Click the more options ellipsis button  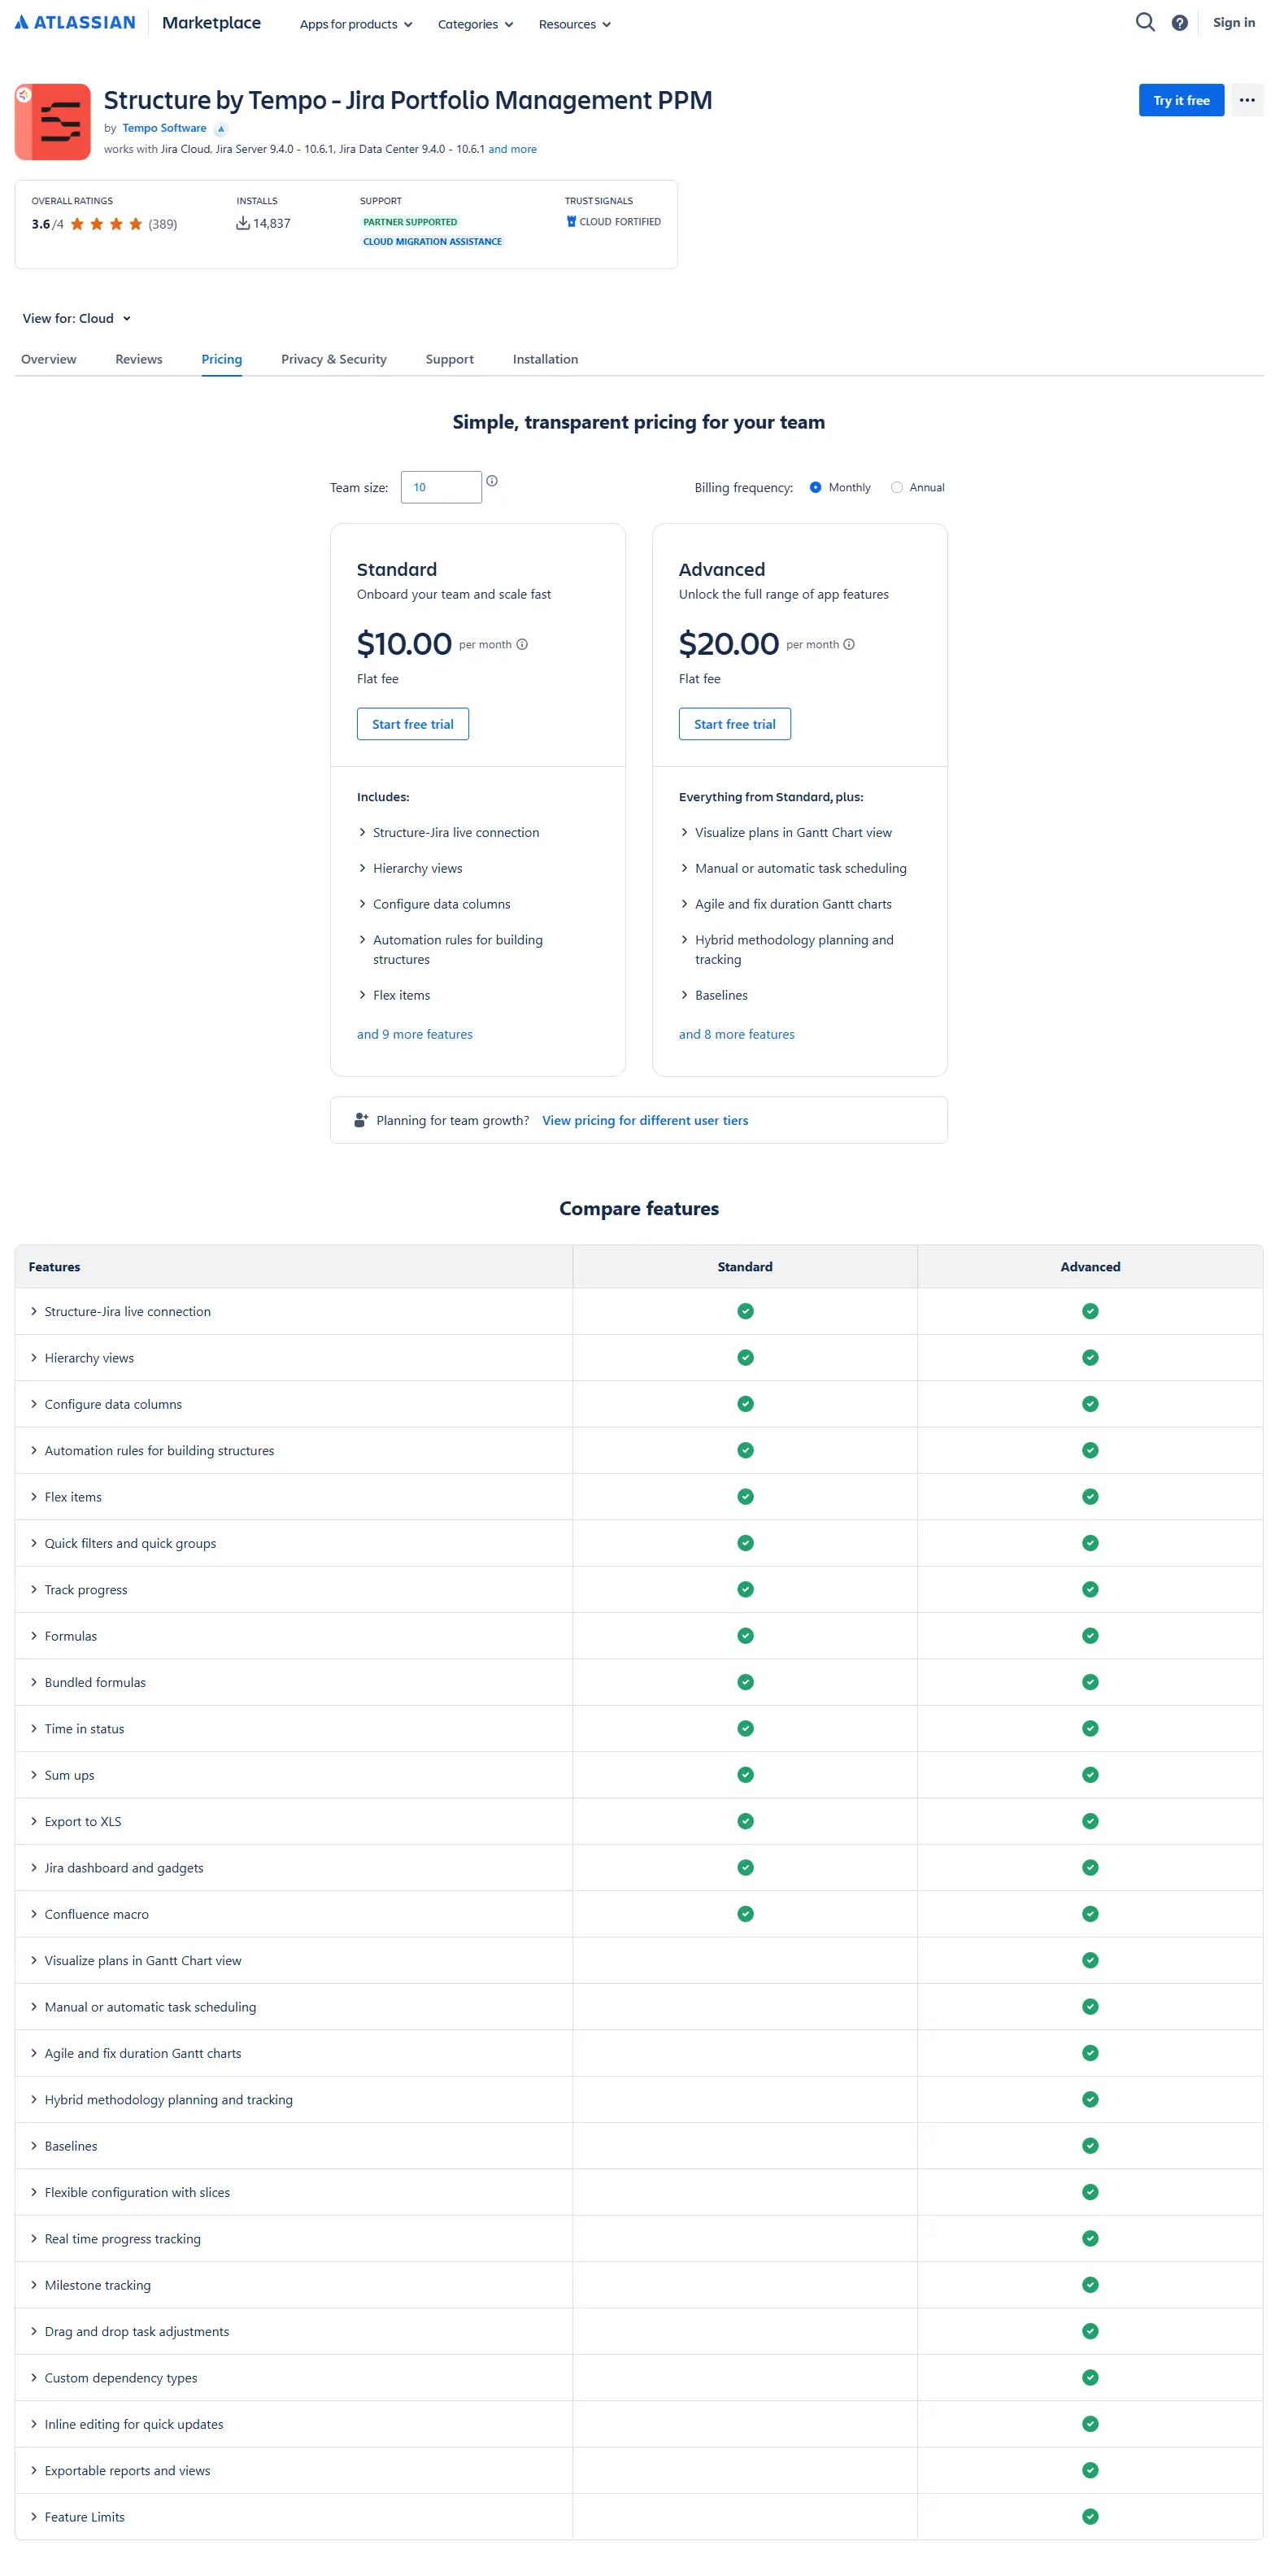pos(1246,100)
